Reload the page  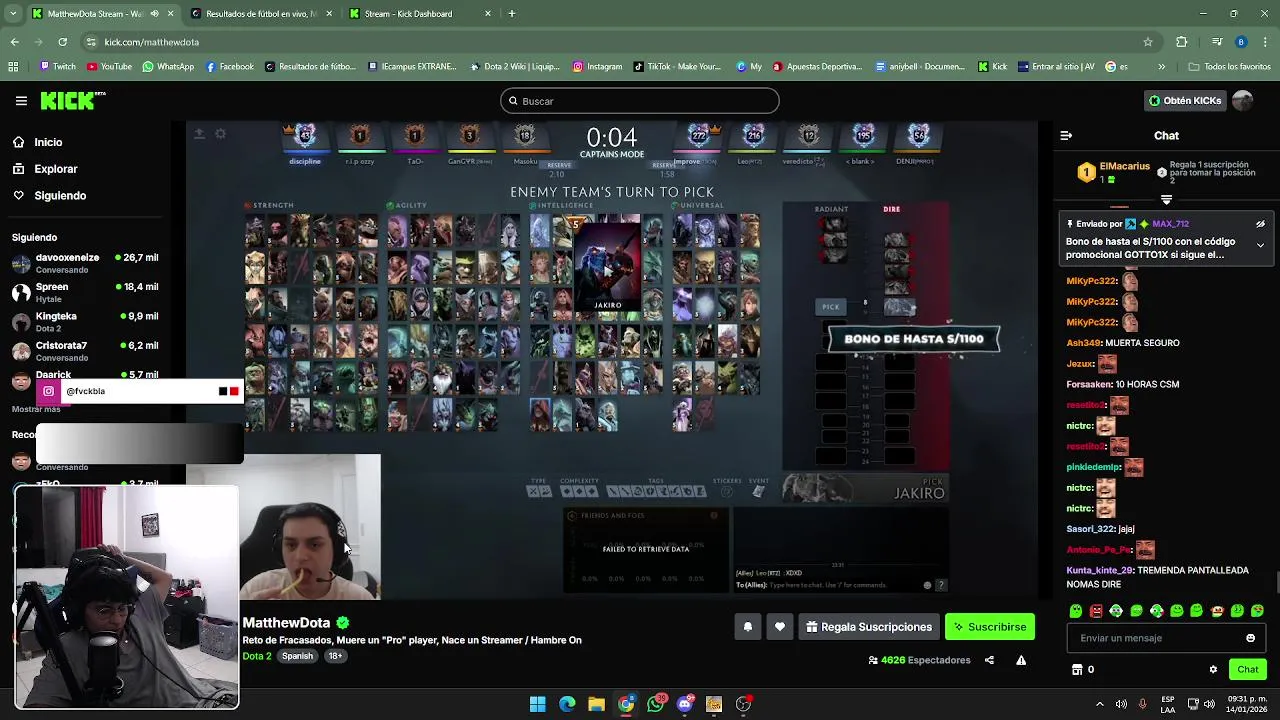point(62,42)
